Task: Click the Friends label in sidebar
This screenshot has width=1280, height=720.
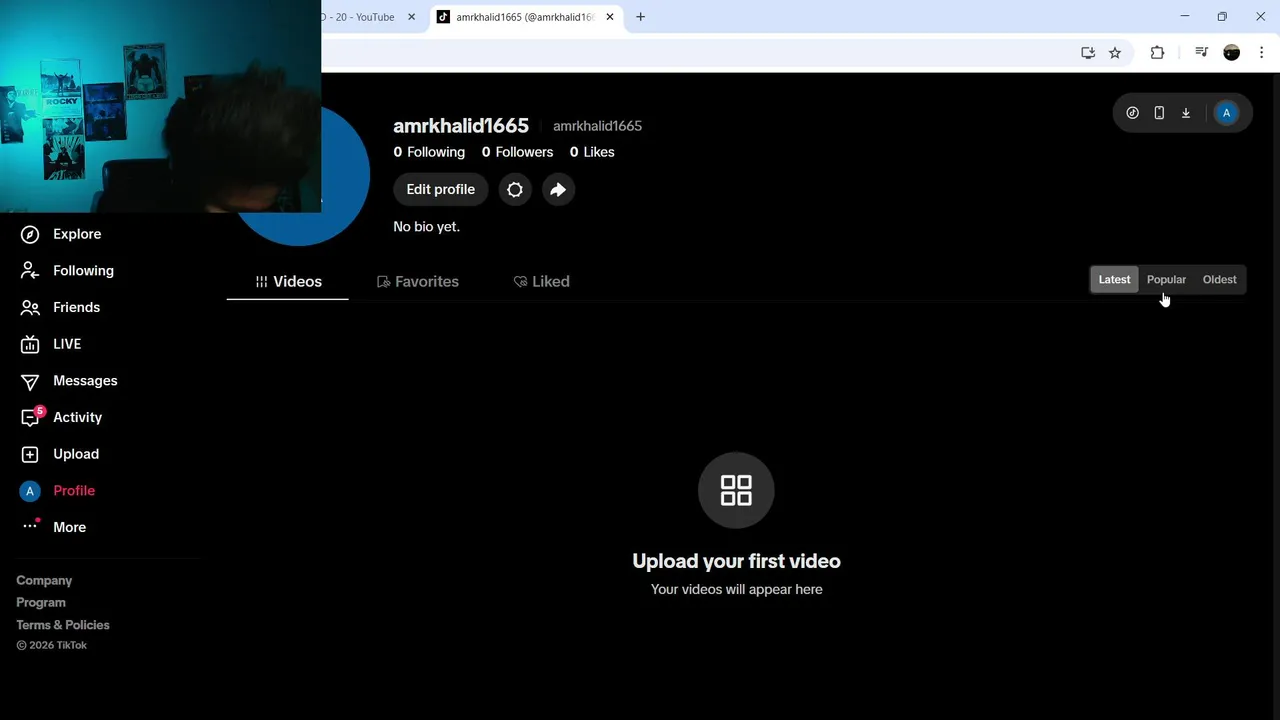Action: [76, 307]
